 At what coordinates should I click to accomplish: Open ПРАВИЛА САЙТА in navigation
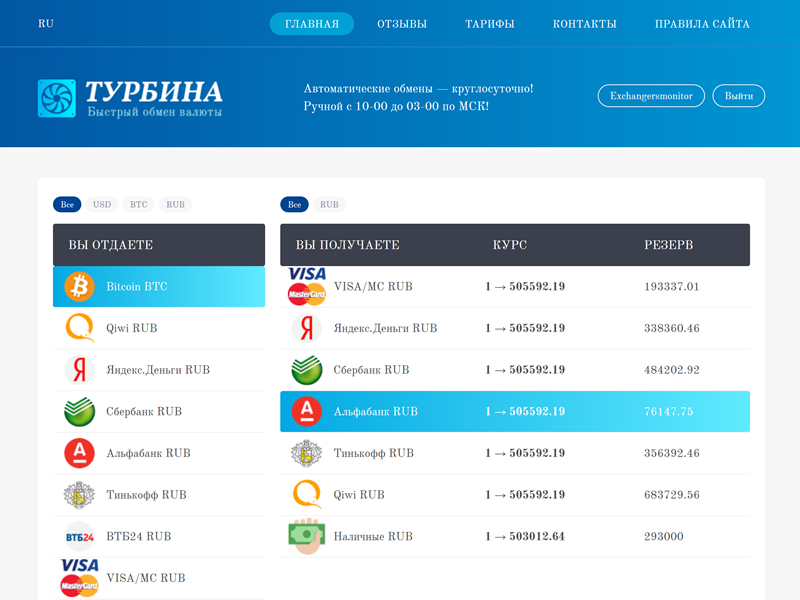(x=703, y=24)
